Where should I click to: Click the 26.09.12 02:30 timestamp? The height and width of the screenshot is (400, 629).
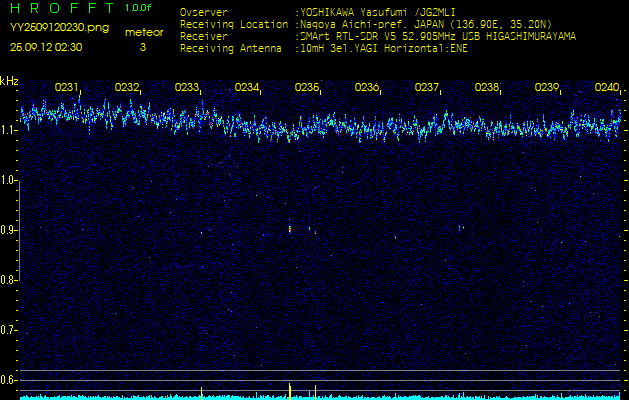tap(46, 47)
